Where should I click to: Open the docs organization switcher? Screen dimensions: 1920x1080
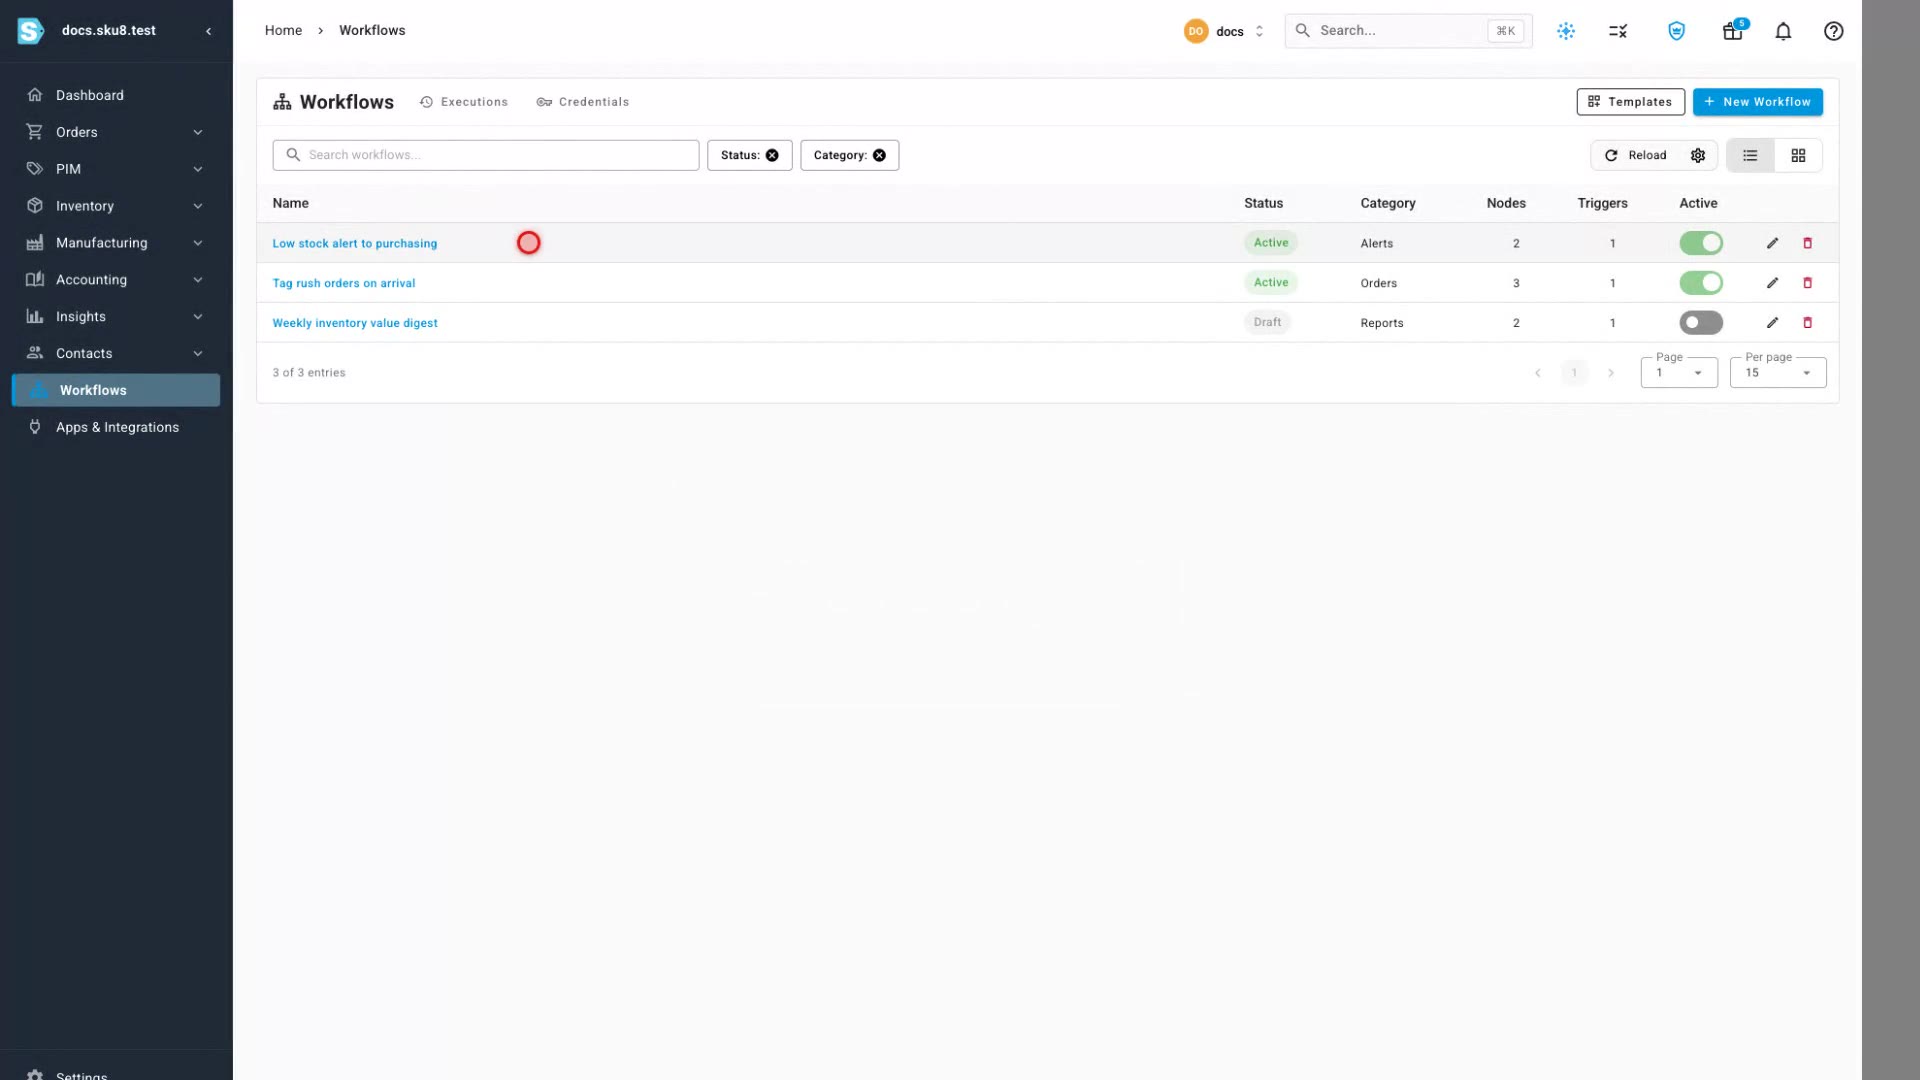coord(1225,31)
